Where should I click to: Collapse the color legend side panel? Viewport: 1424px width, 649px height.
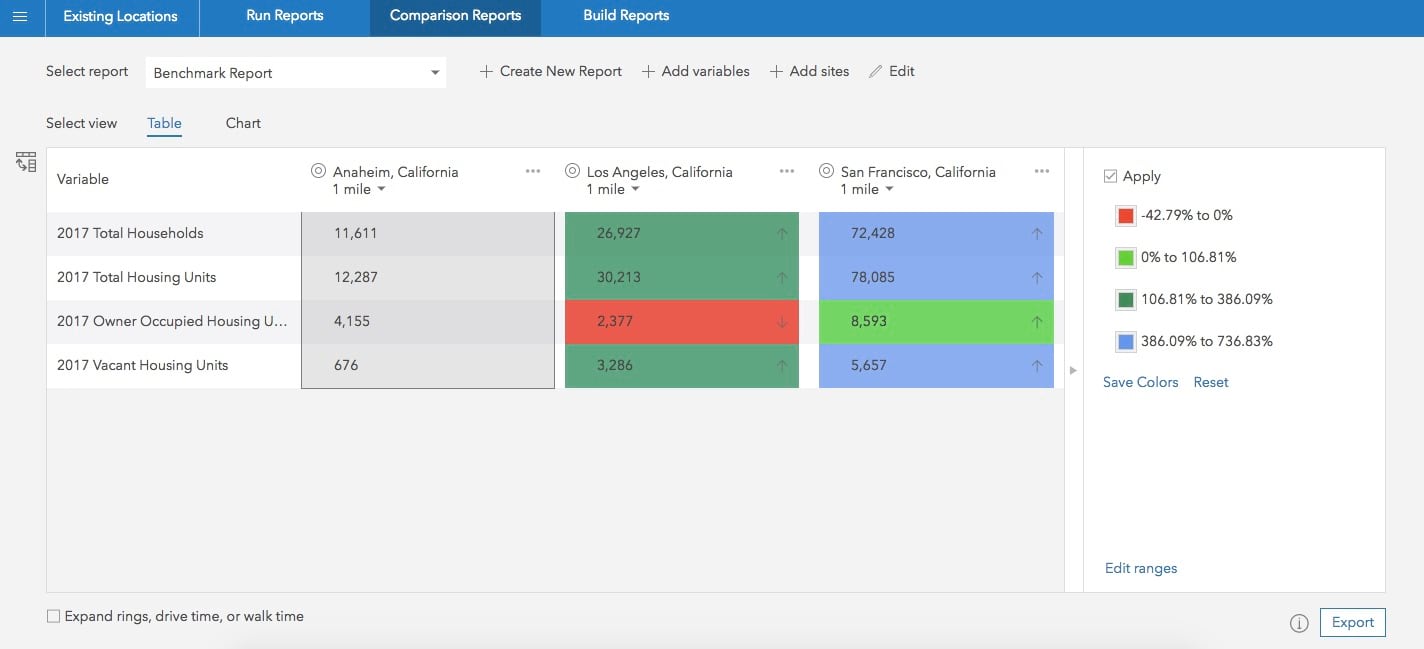(1073, 370)
